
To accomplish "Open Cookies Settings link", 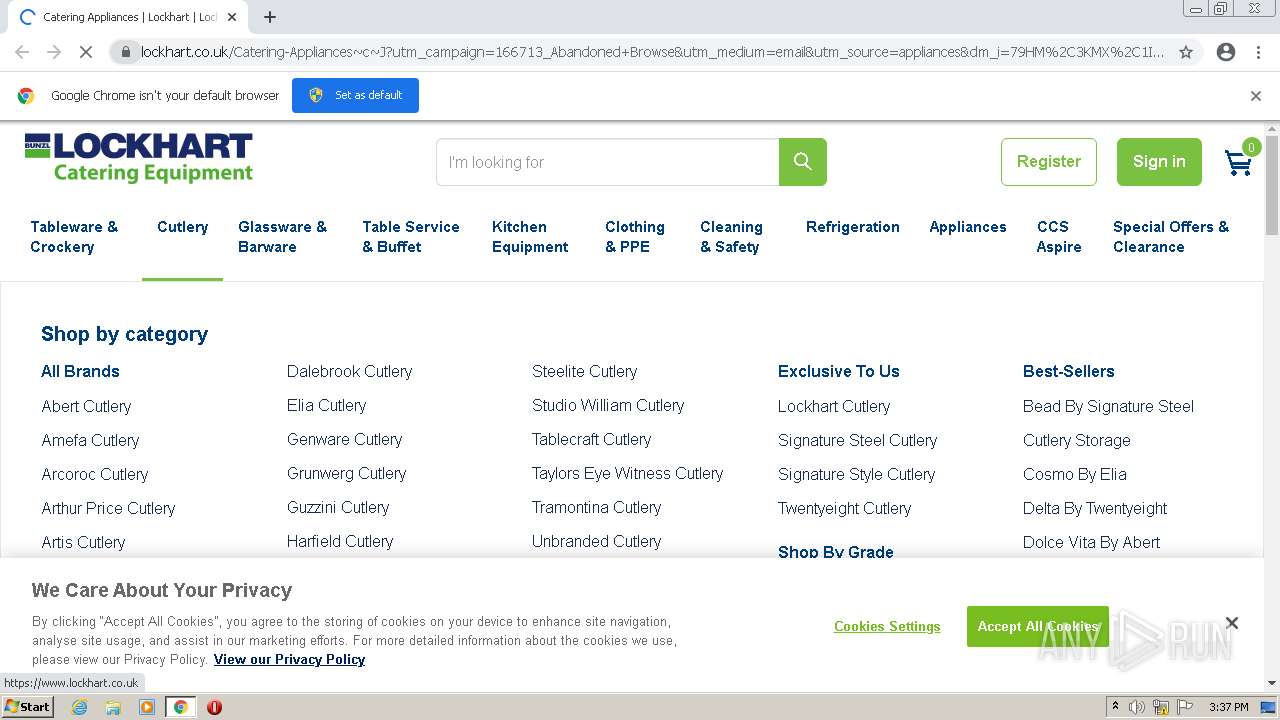I will pos(887,626).
